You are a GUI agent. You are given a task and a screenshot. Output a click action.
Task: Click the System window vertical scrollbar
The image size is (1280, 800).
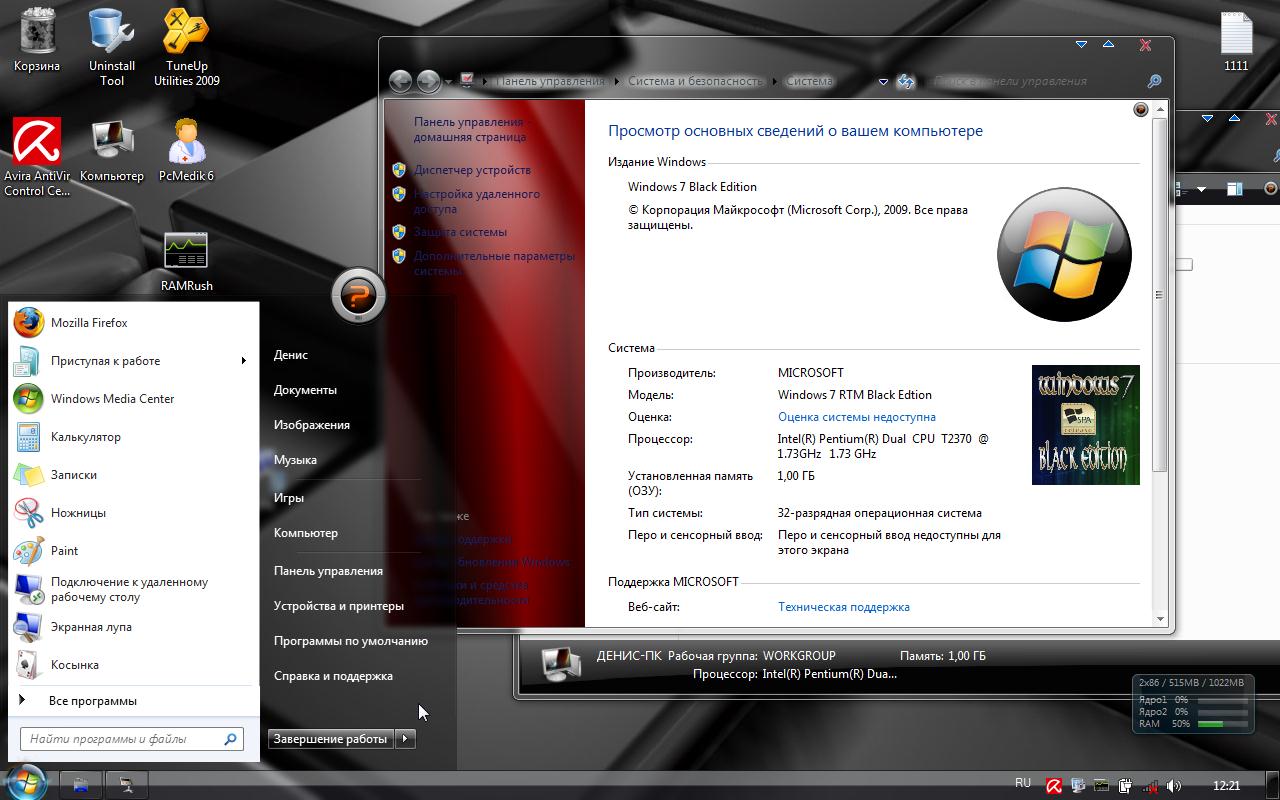tap(1160, 295)
